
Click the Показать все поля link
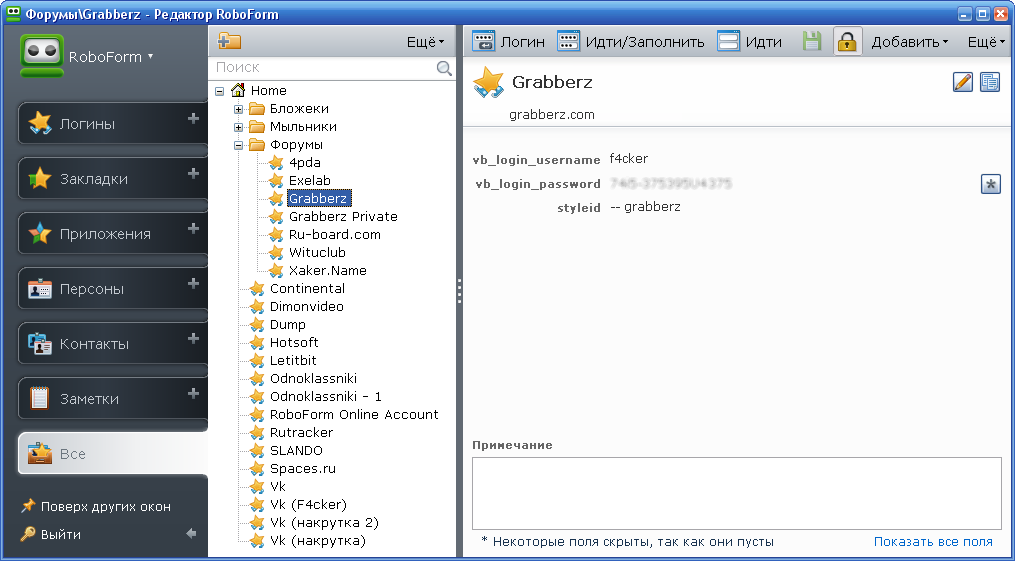(x=933, y=542)
